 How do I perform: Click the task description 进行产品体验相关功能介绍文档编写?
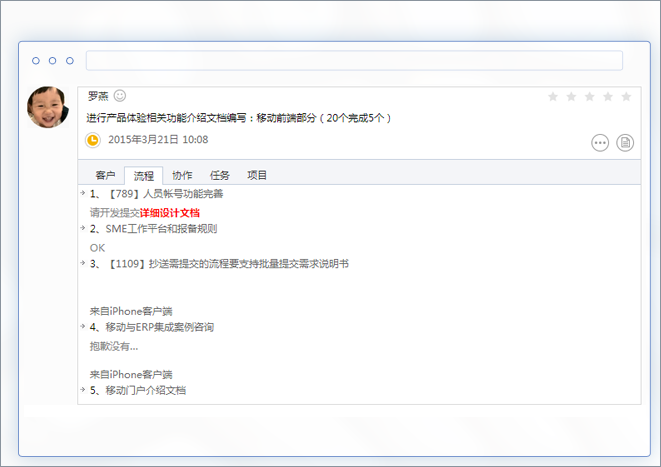click(x=239, y=118)
